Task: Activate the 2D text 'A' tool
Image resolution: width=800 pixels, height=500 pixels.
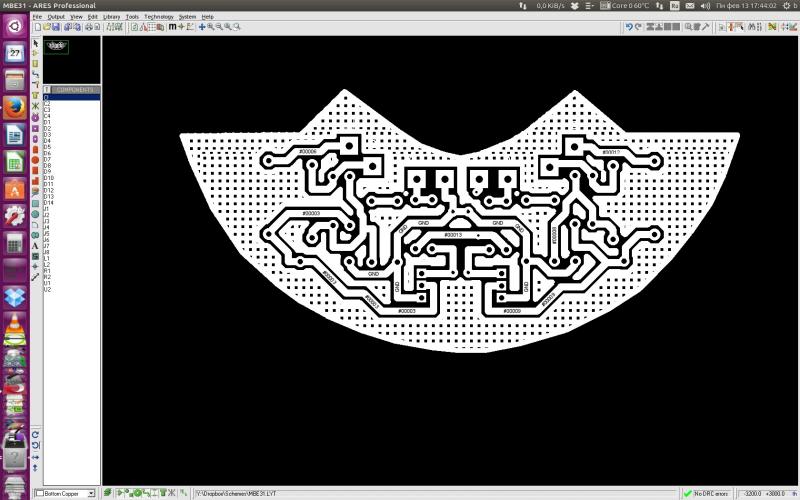Action: [x=35, y=245]
